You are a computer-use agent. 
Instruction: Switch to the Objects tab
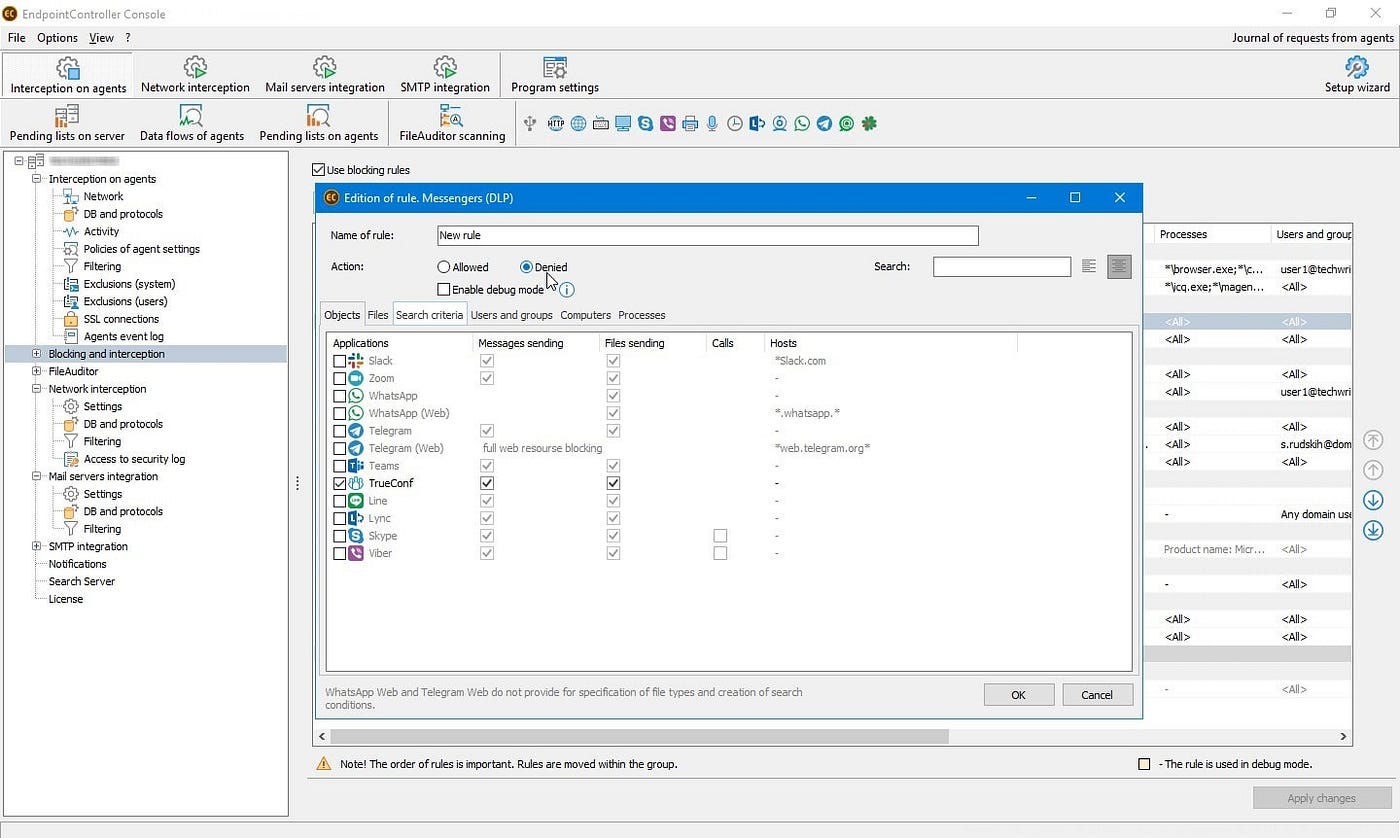343,315
